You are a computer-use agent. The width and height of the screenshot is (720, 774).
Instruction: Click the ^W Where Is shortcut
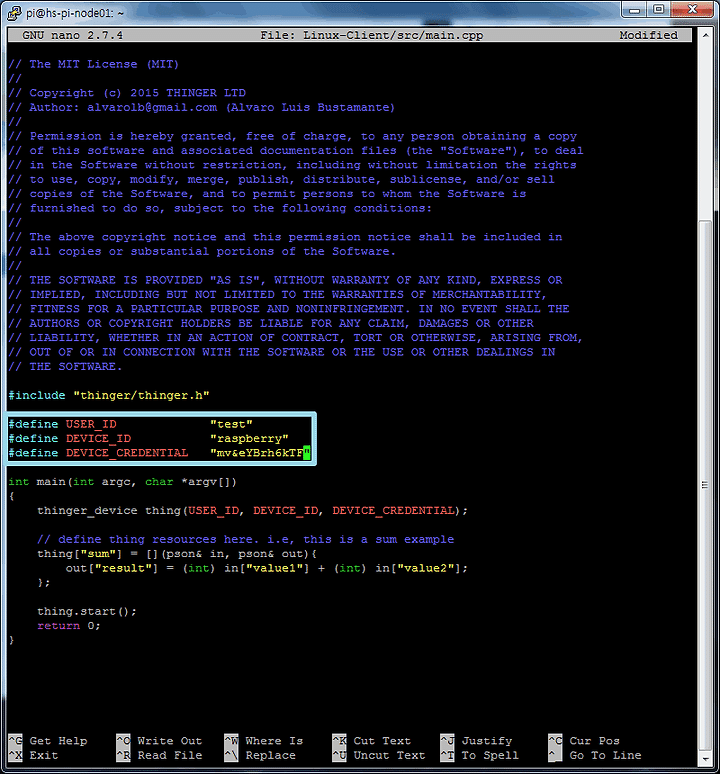click(x=264, y=740)
